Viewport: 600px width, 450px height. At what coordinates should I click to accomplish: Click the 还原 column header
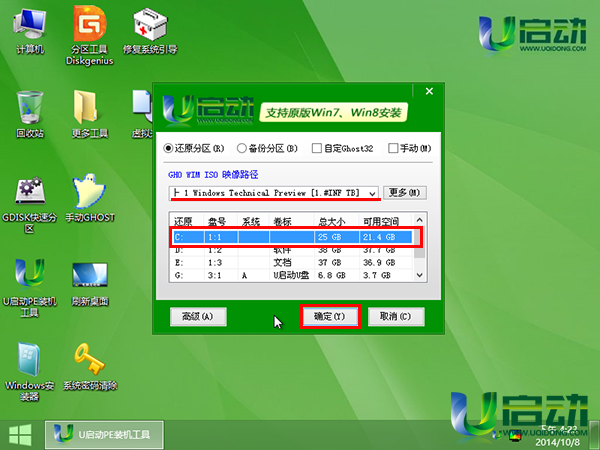(187, 221)
